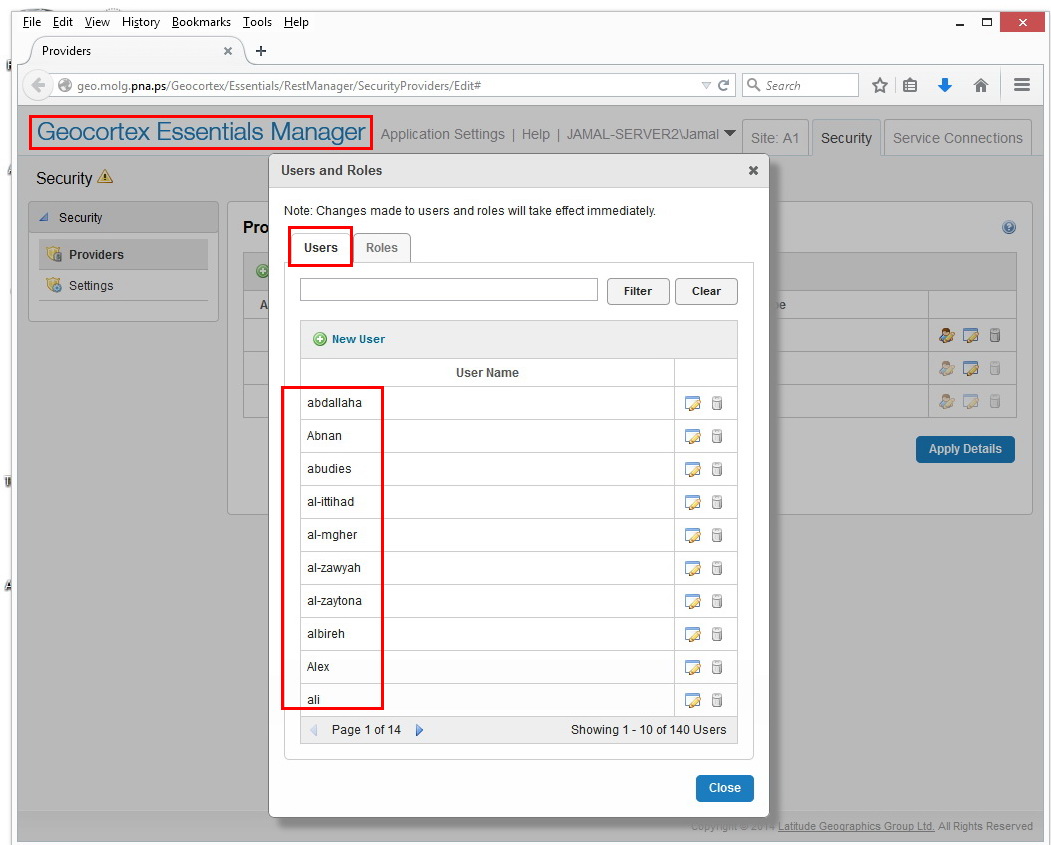This screenshot has height=845, width=1051.
Task: Switch to the Roles tab
Action: (381, 248)
